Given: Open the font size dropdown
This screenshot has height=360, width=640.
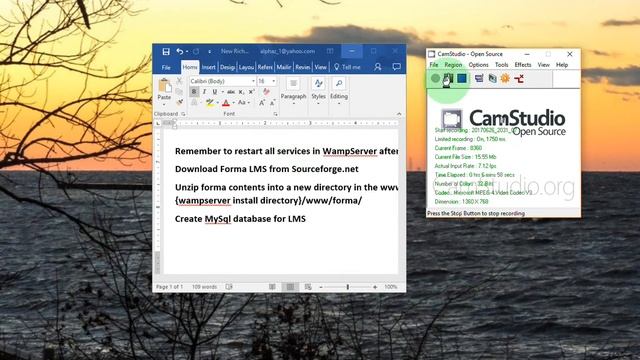Looking at the screenshot, I should coord(273,81).
